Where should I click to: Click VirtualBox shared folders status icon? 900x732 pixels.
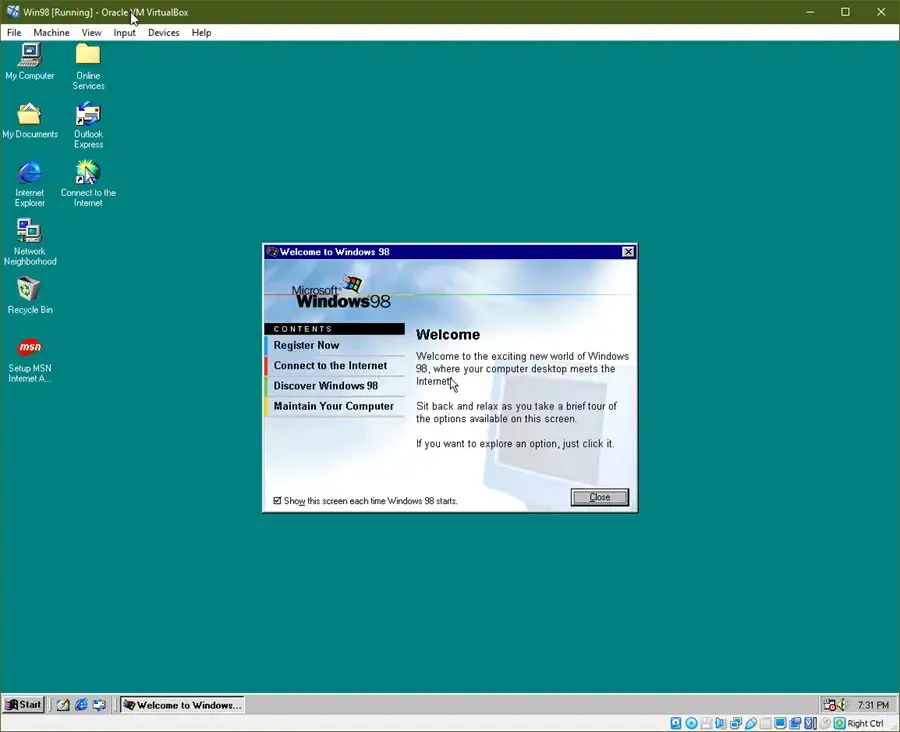click(x=766, y=723)
